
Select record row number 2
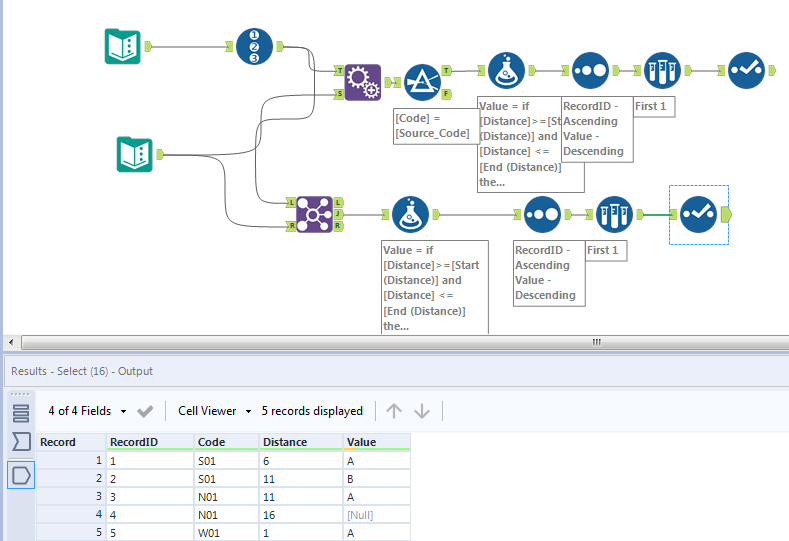[71, 479]
